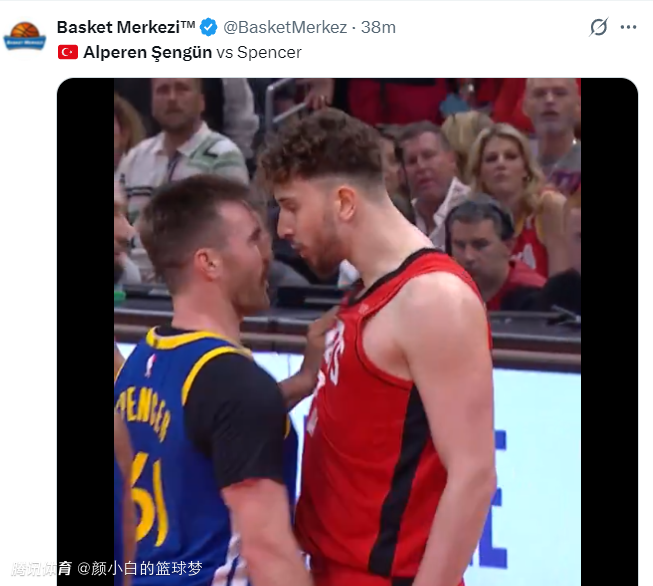Open the three-dot more options menu
This screenshot has height=586, width=653.
(628, 27)
